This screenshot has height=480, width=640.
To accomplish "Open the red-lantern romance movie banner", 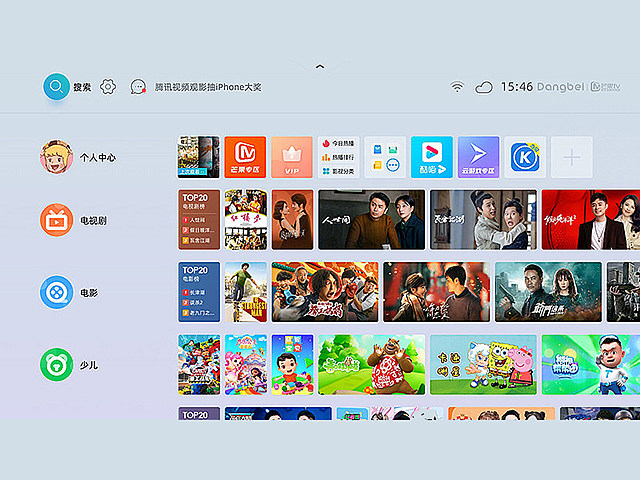I will 436,292.
